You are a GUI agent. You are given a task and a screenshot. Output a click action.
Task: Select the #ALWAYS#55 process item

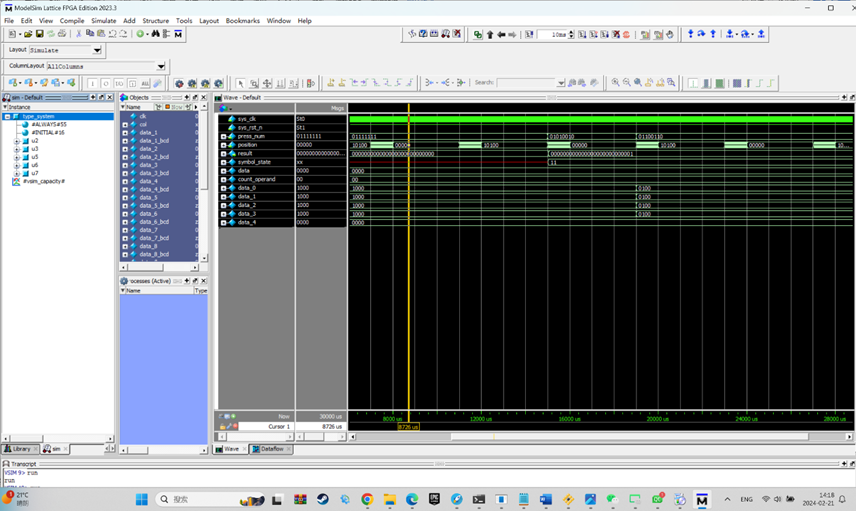tap(49, 124)
